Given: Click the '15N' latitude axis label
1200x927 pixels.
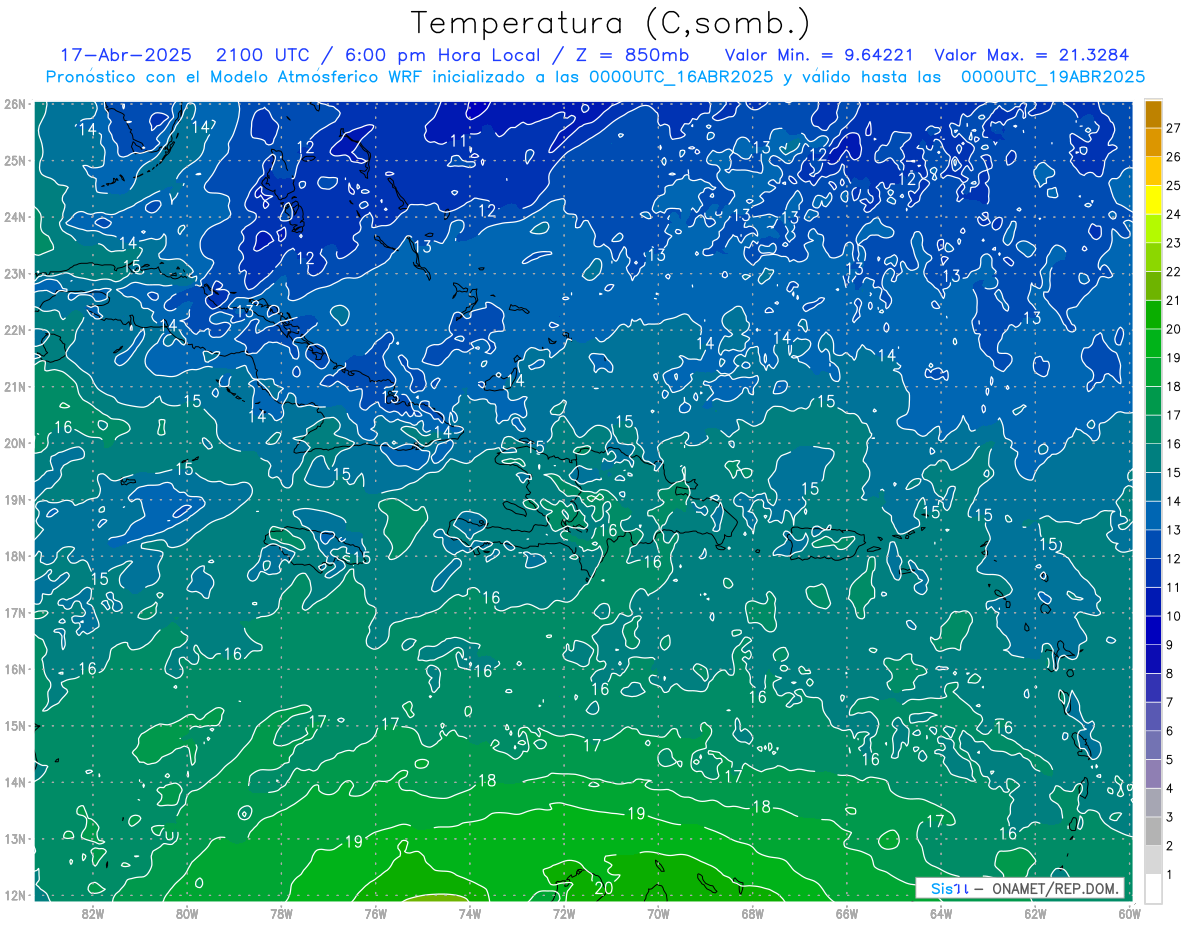Looking at the screenshot, I should click(x=14, y=726).
